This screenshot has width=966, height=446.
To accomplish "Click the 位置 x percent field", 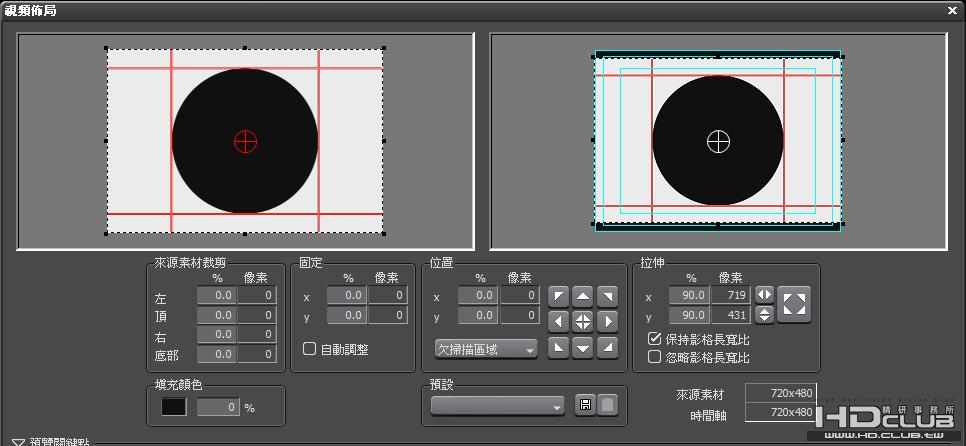I will 478,295.
